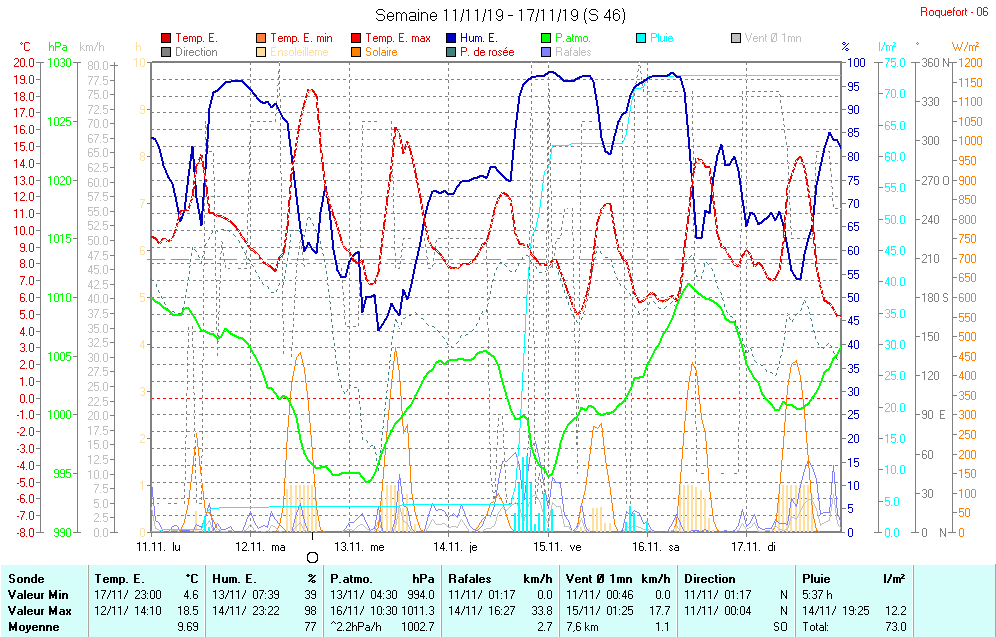Click the orange Solaire legend swatch
The image size is (996, 637).
(356, 52)
